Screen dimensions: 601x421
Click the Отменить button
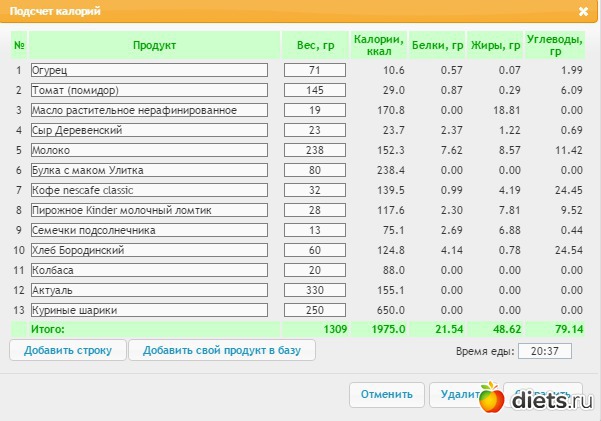[x=387, y=394]
